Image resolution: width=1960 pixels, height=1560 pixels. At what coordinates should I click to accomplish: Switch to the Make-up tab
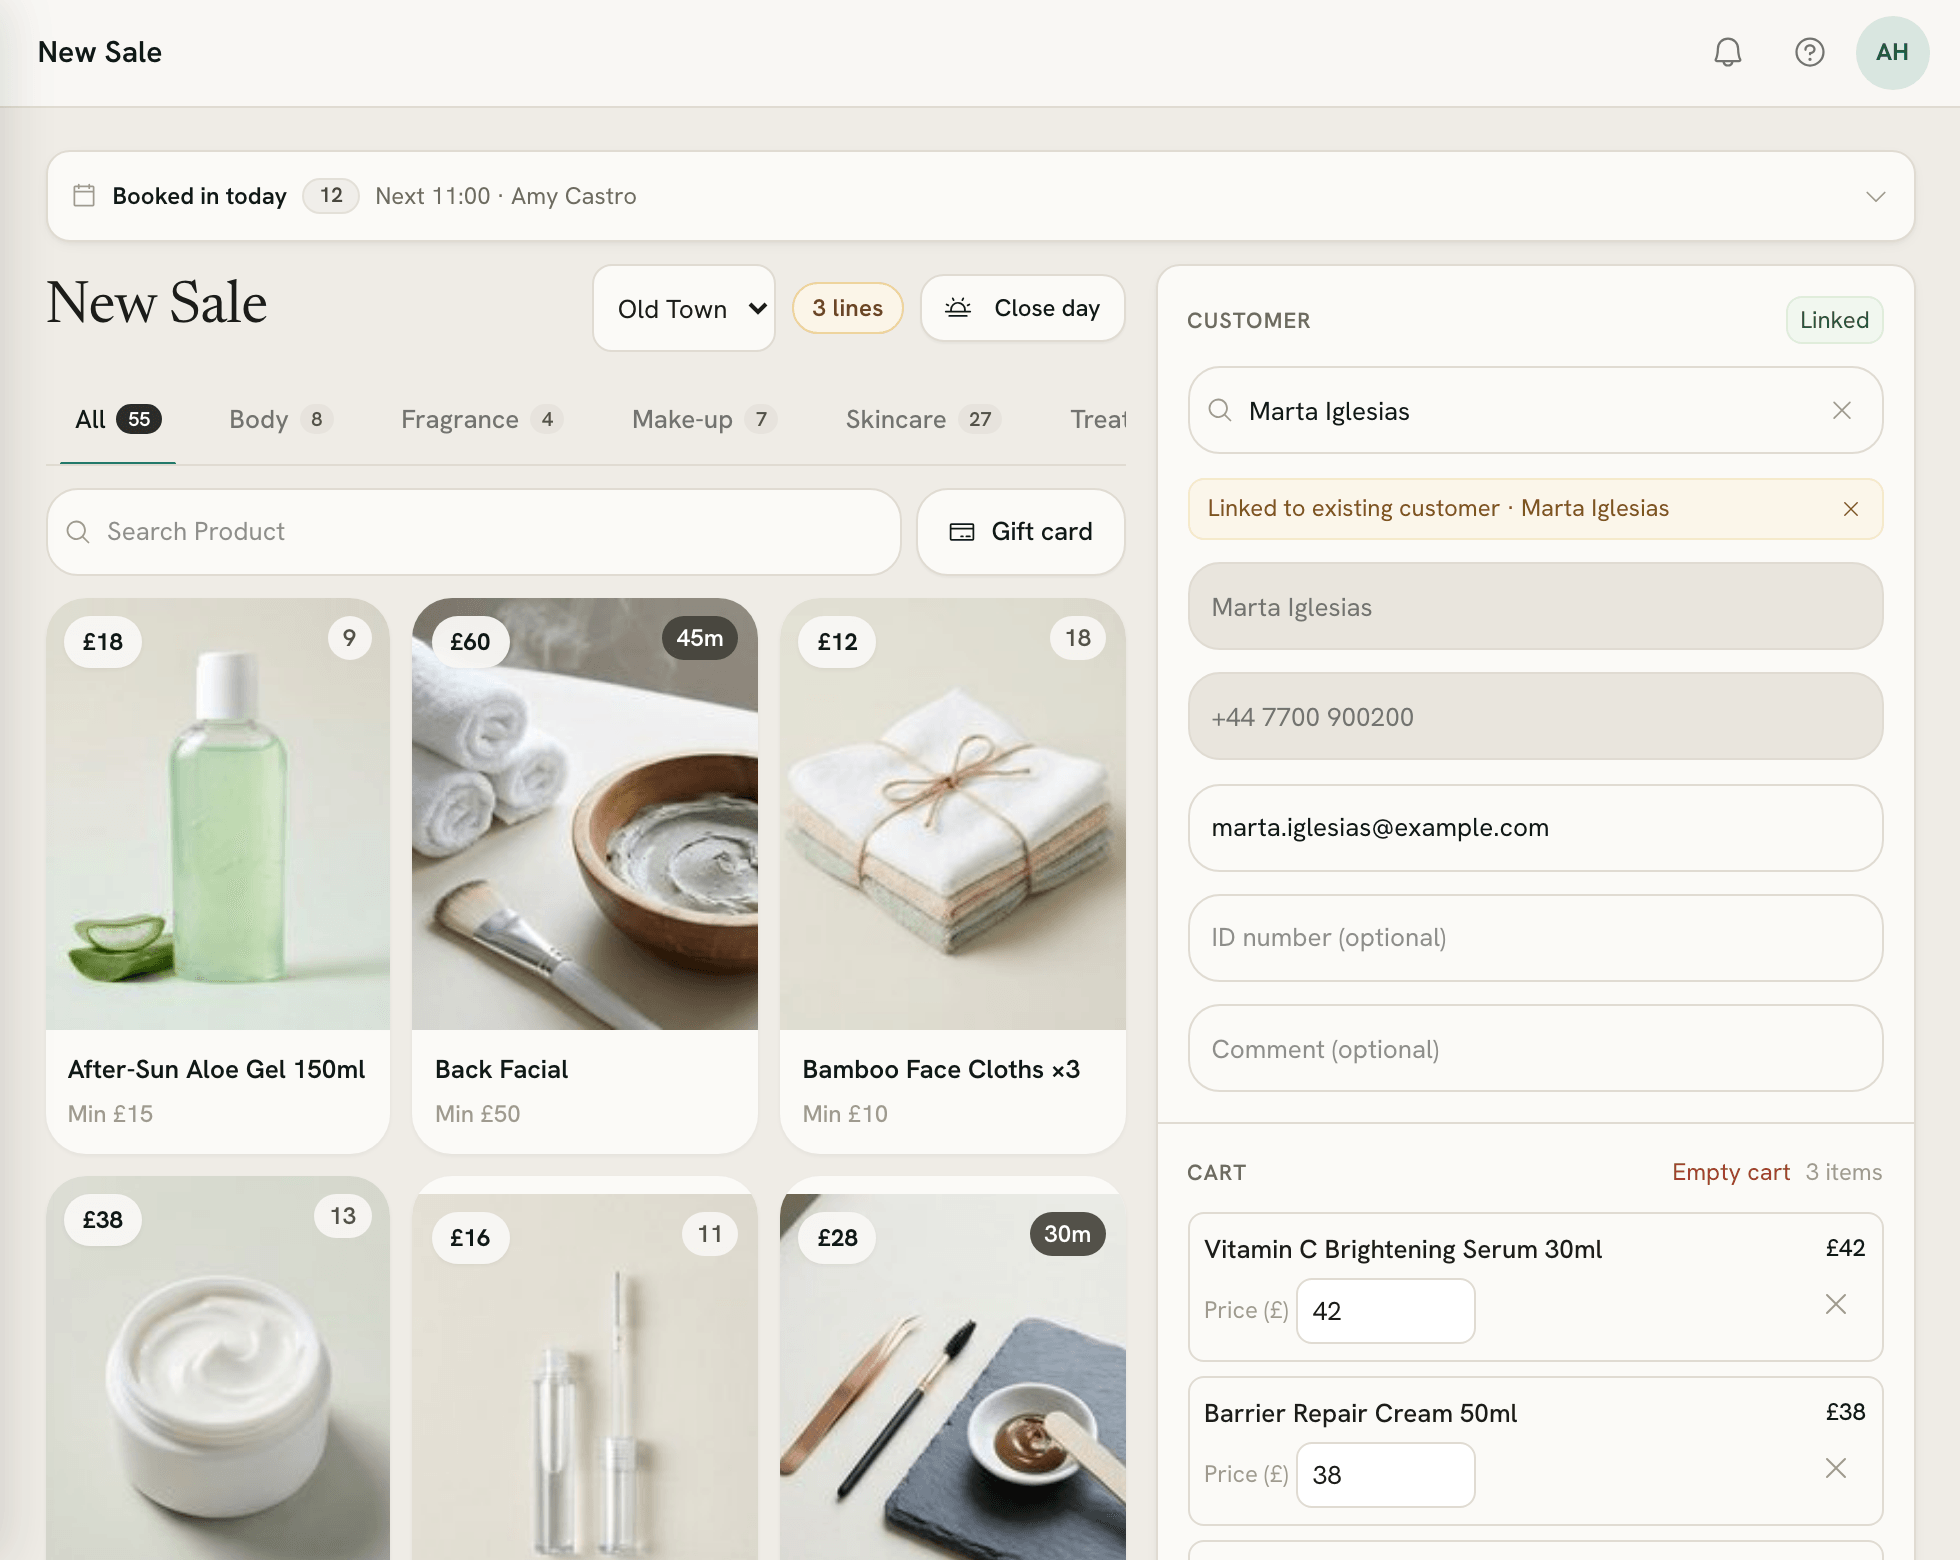pos(704,420)
